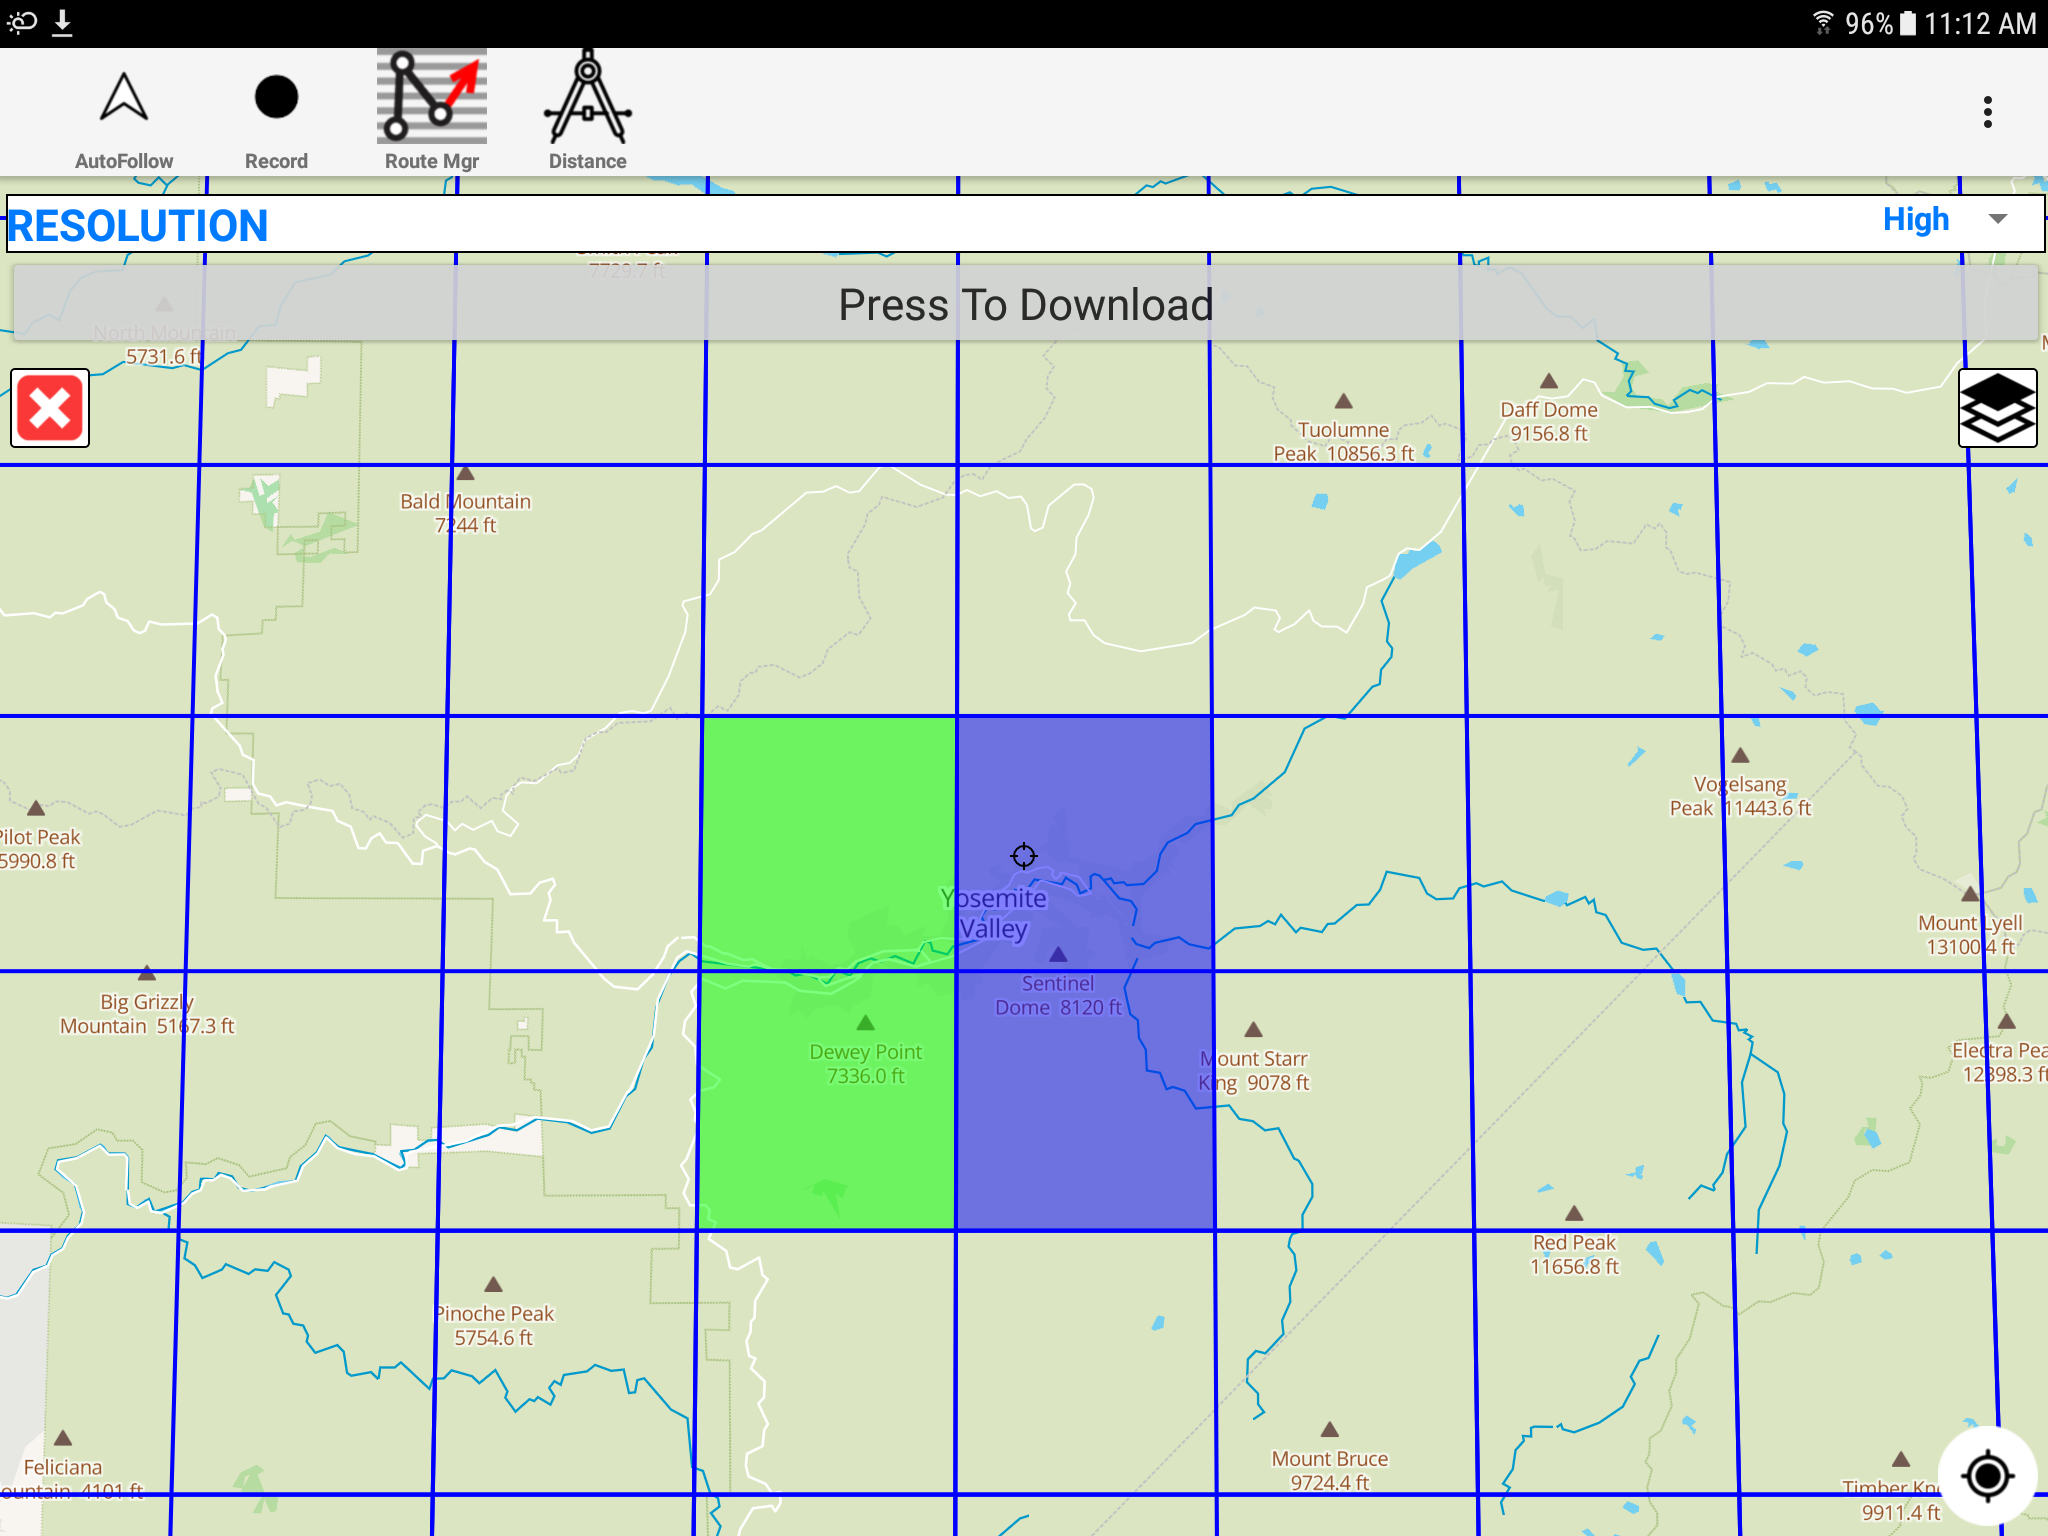Click the Big Grizzly Mountain label

[x=147, y=1014]
